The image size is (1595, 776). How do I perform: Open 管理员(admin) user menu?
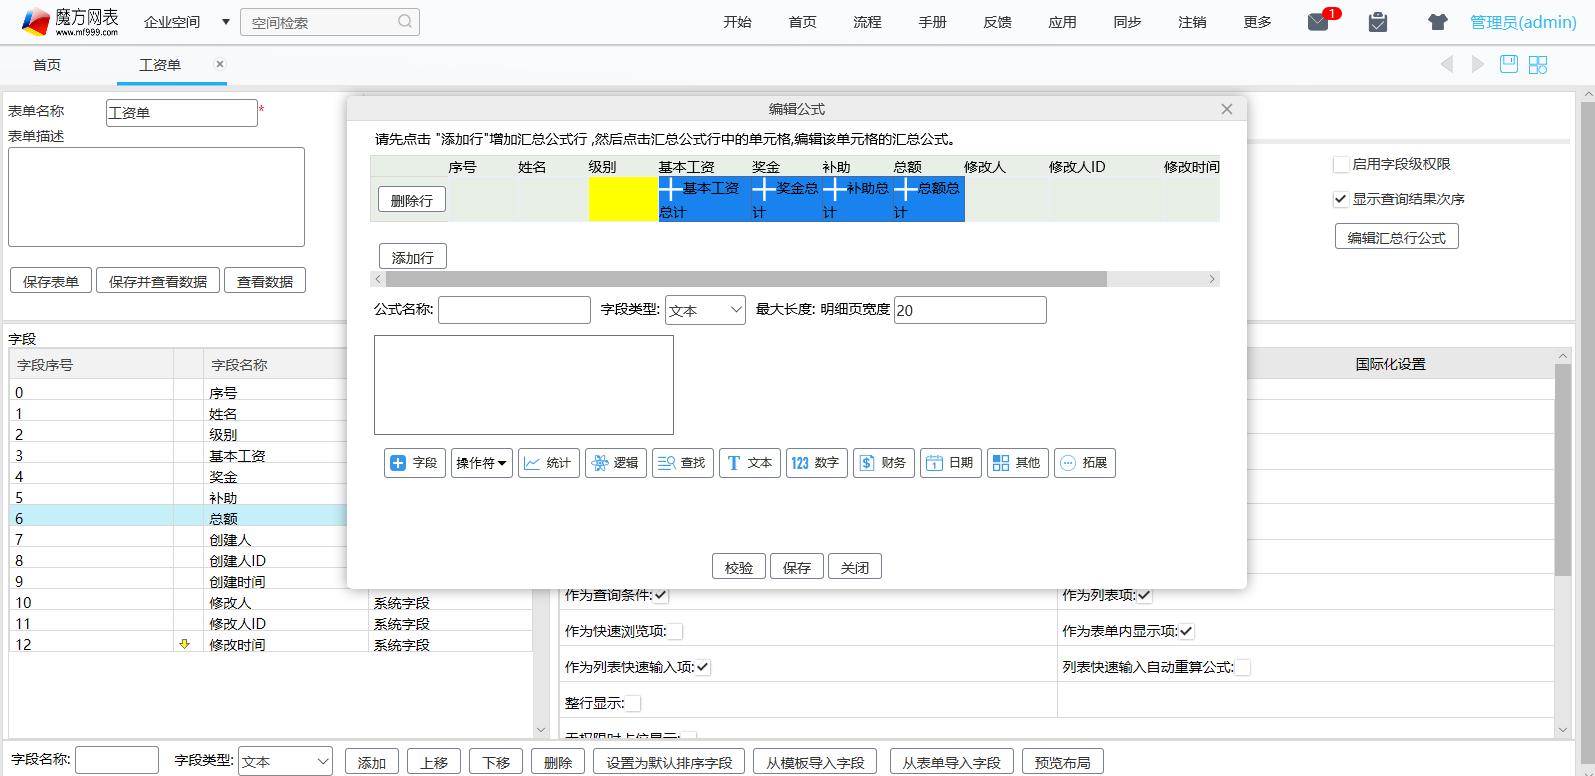click(1523, 22)
